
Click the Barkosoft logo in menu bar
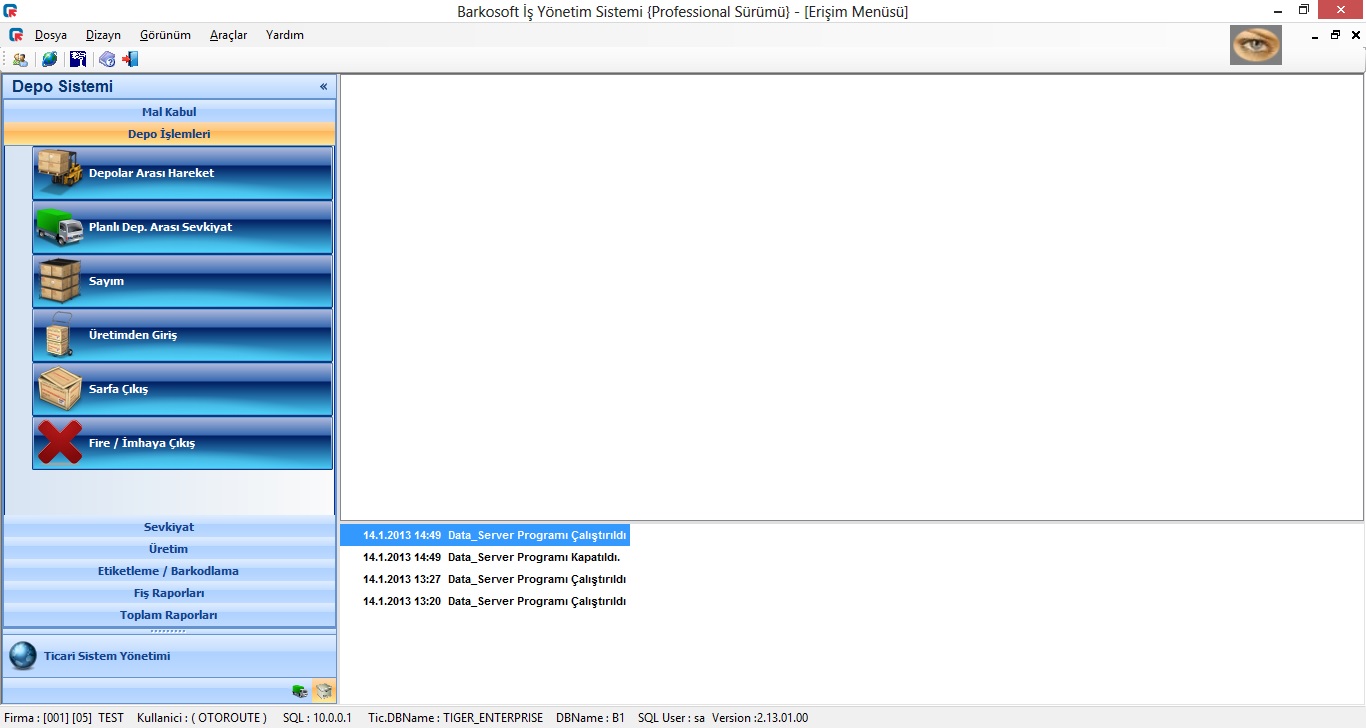(15, 35)
